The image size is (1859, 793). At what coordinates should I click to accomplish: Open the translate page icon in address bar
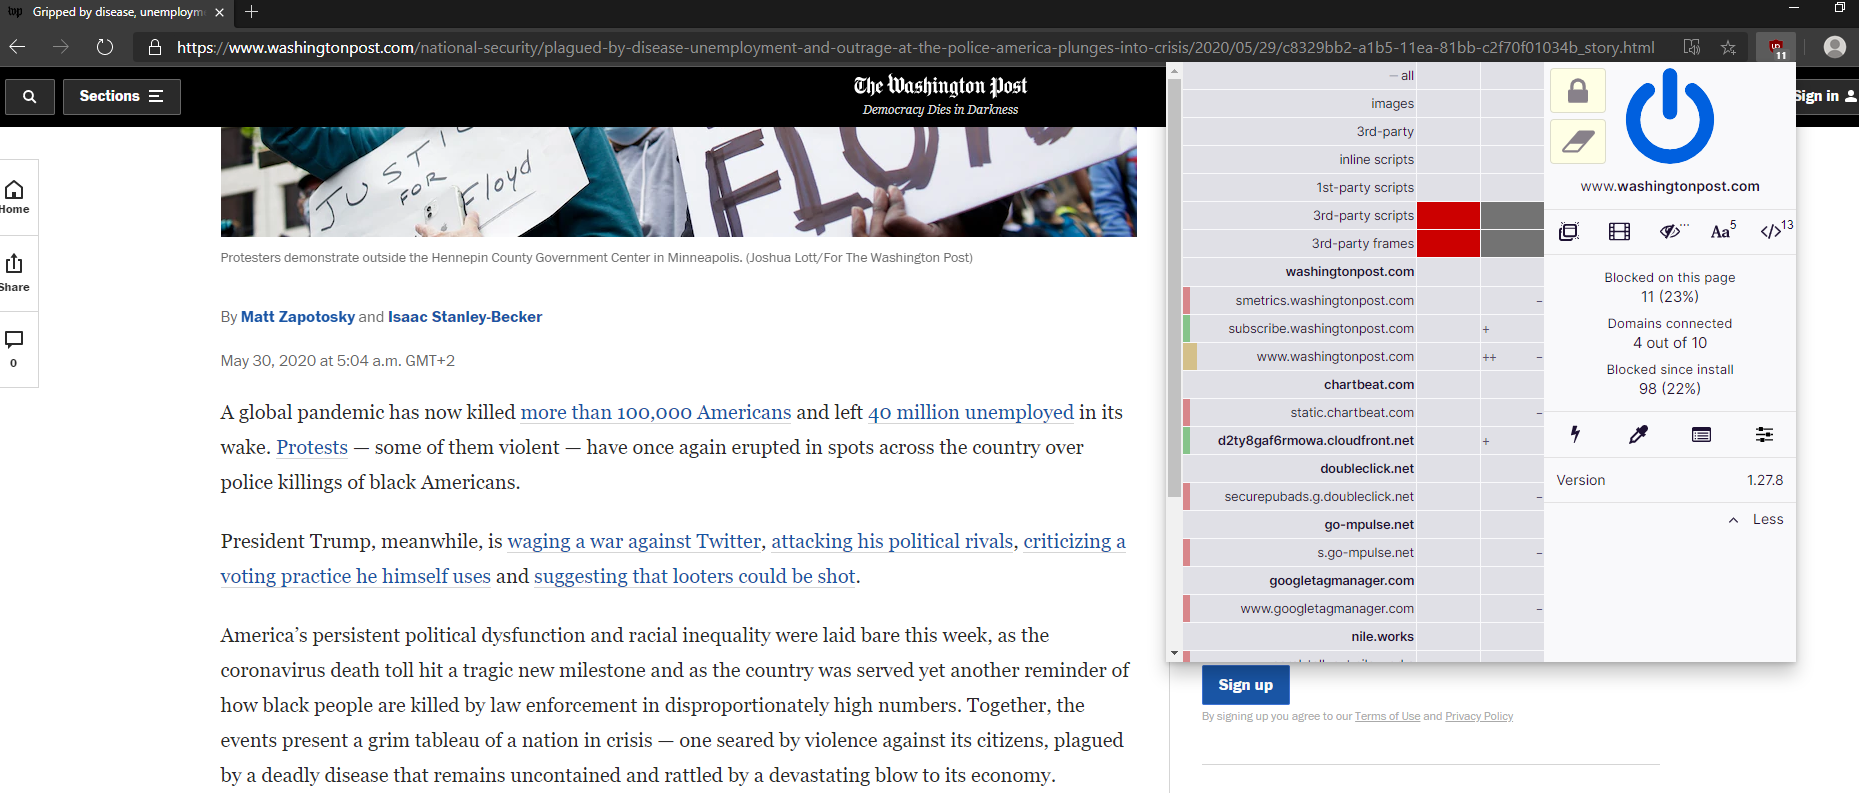(1691, 47)
